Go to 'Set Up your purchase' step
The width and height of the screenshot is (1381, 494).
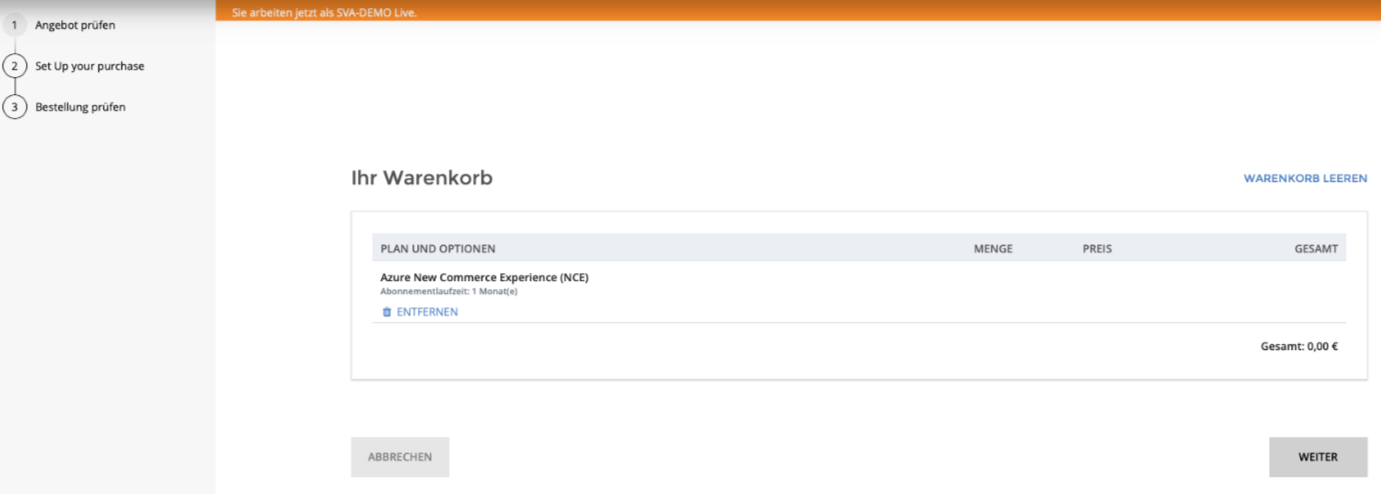click(90, 66)
